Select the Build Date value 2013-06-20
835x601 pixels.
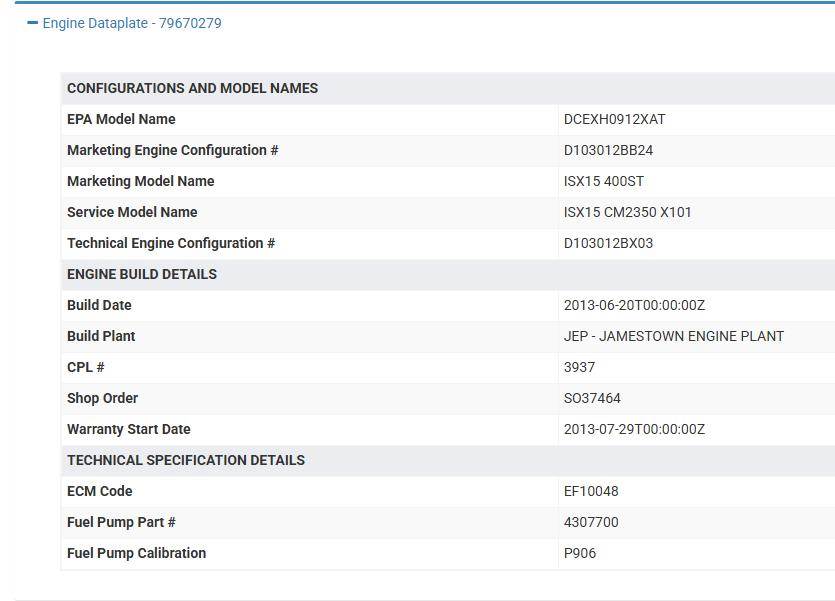(x=634, y=305)
